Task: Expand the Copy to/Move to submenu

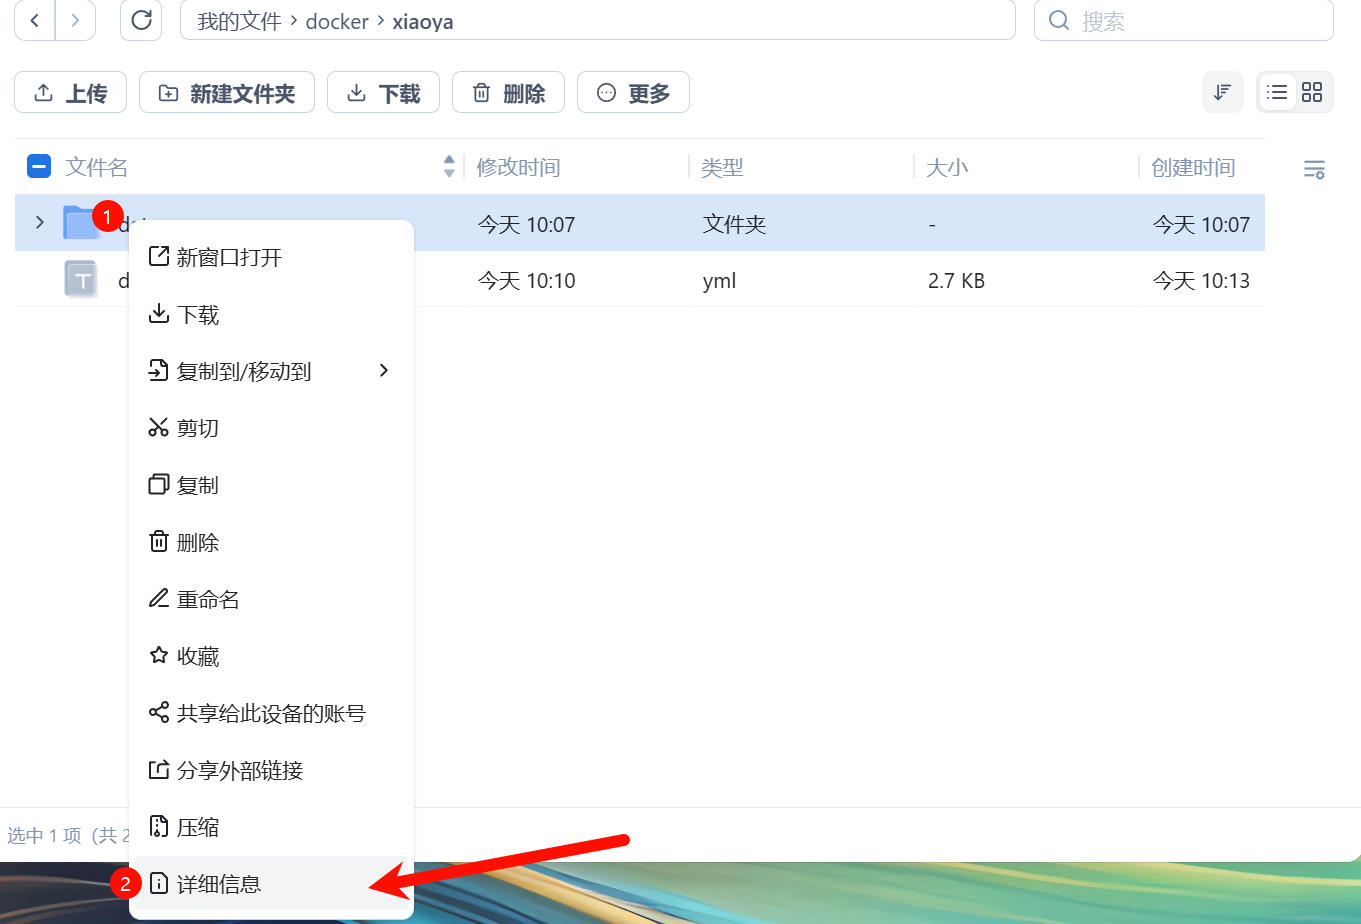Action: pos(383,371)
